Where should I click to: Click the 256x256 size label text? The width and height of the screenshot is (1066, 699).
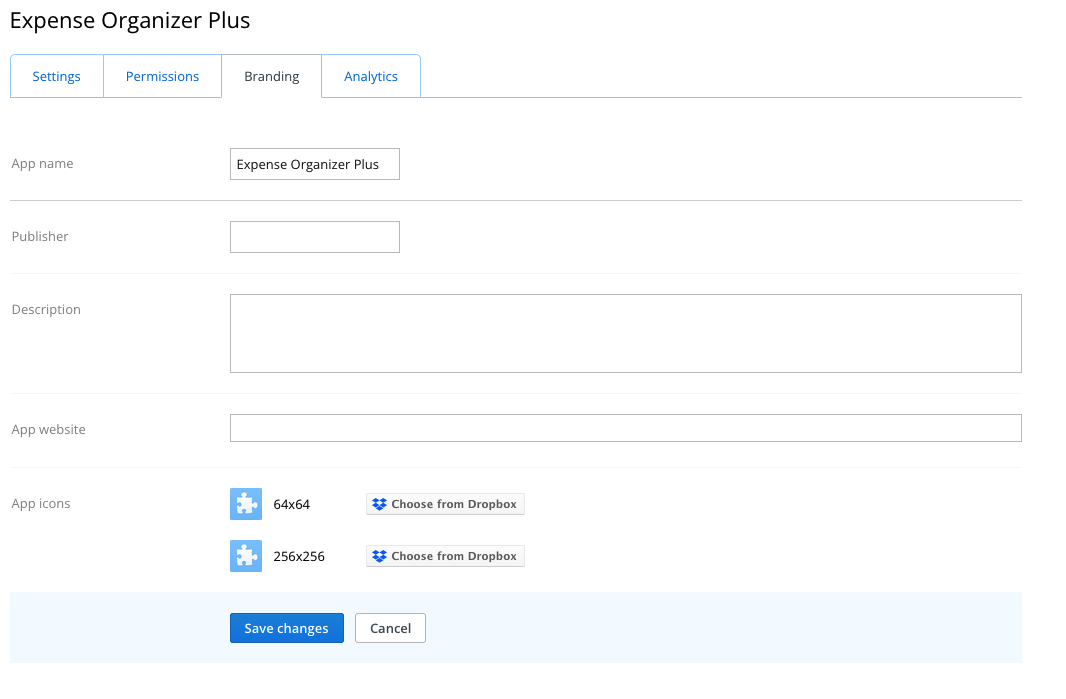[299, 556]
